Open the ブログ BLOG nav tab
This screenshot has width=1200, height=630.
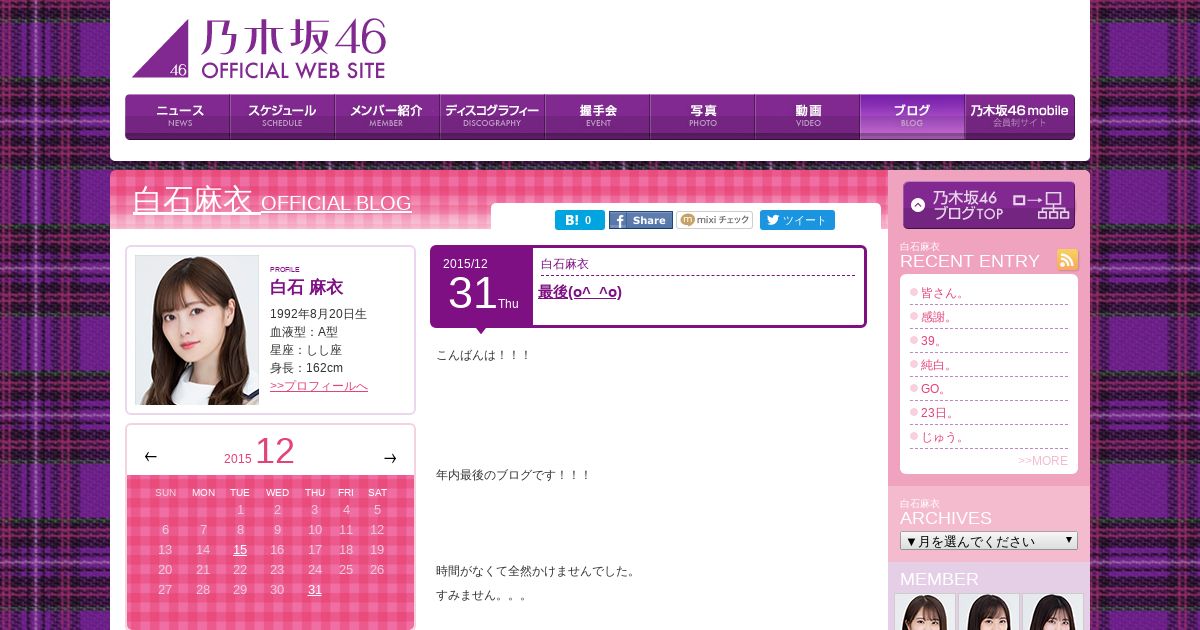[912, 116]
